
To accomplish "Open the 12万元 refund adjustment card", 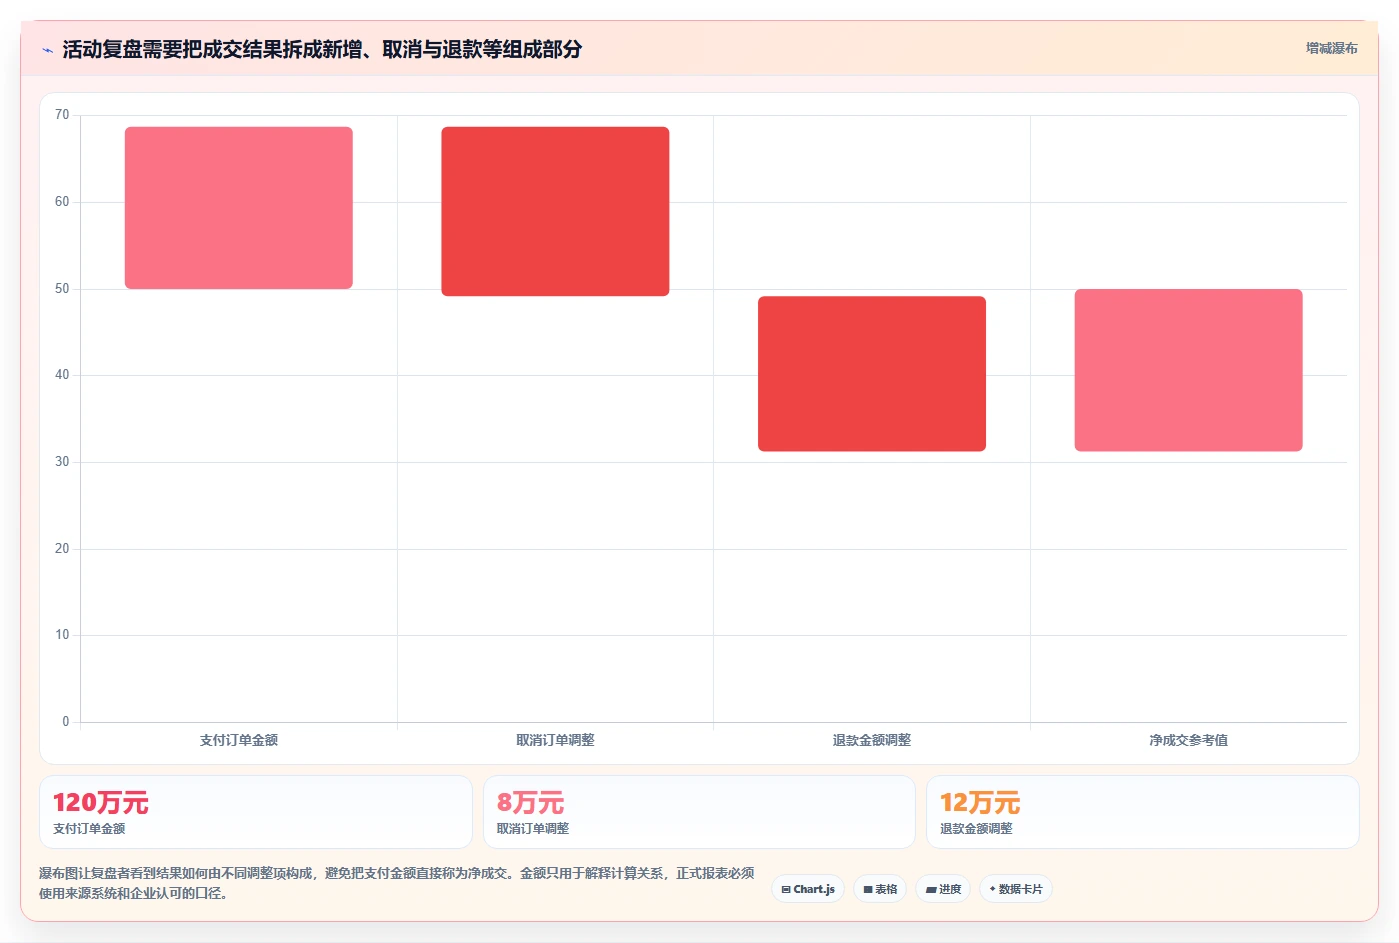I will pyautogui.click(x=1142, y=812).
